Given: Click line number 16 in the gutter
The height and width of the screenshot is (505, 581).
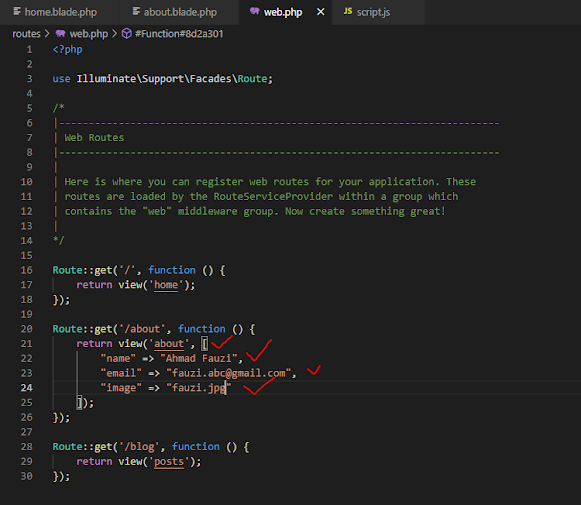Looking at the screenshot, I should pos(27,270).
